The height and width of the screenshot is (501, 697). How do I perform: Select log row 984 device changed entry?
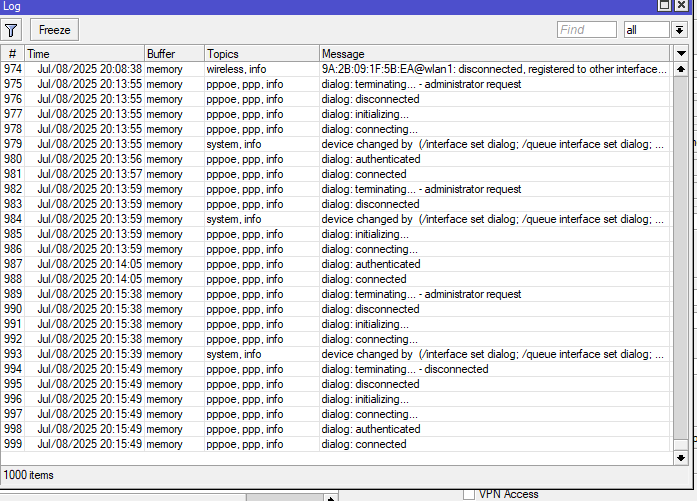336,219
